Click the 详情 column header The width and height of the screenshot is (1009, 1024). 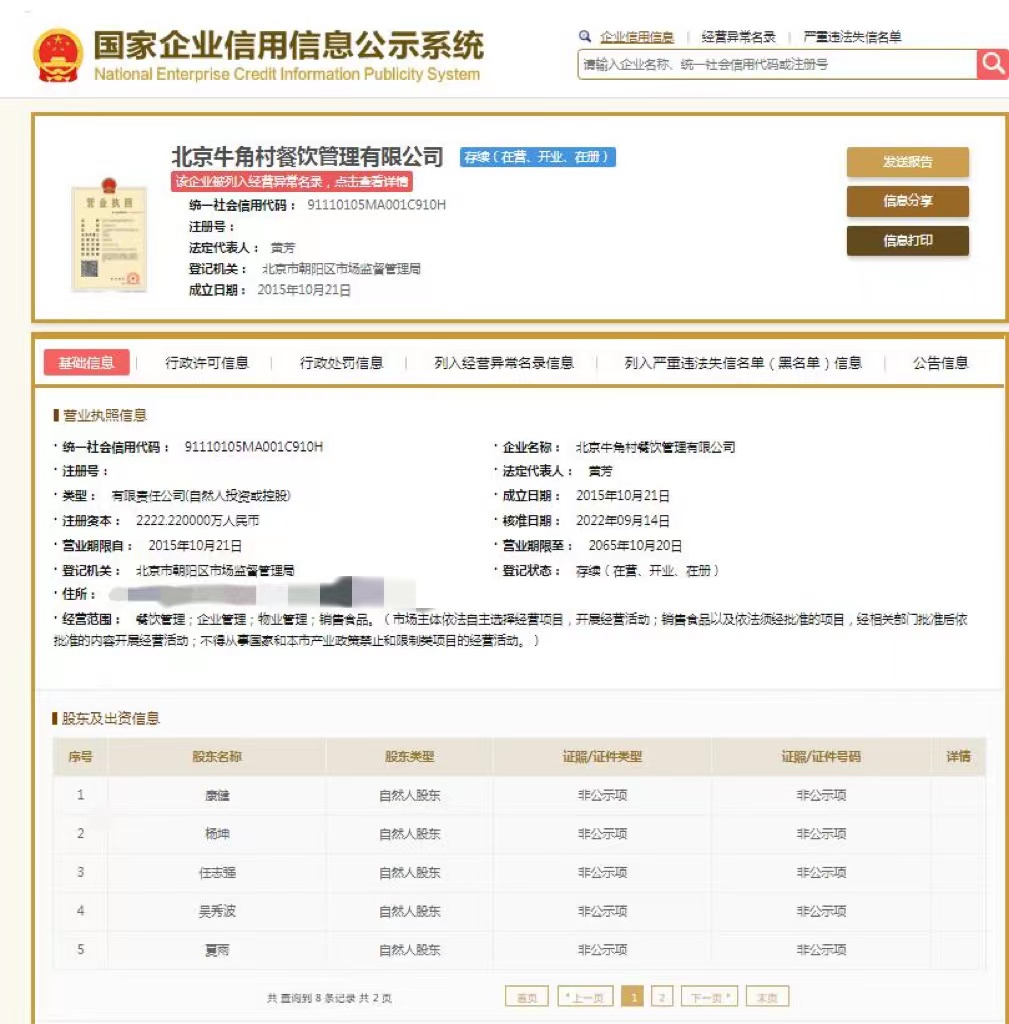click(958, 757)
